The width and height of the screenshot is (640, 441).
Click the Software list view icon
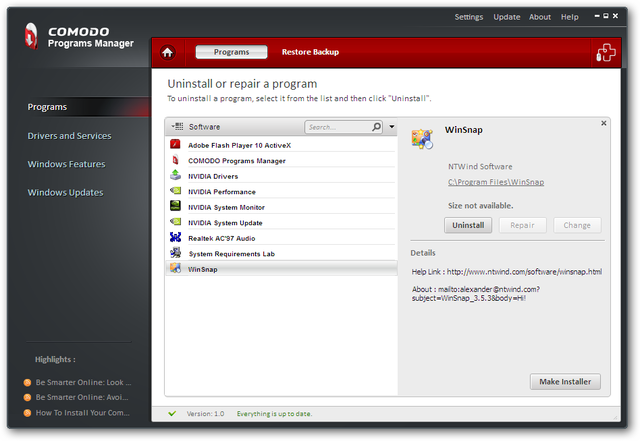point(178,127)
